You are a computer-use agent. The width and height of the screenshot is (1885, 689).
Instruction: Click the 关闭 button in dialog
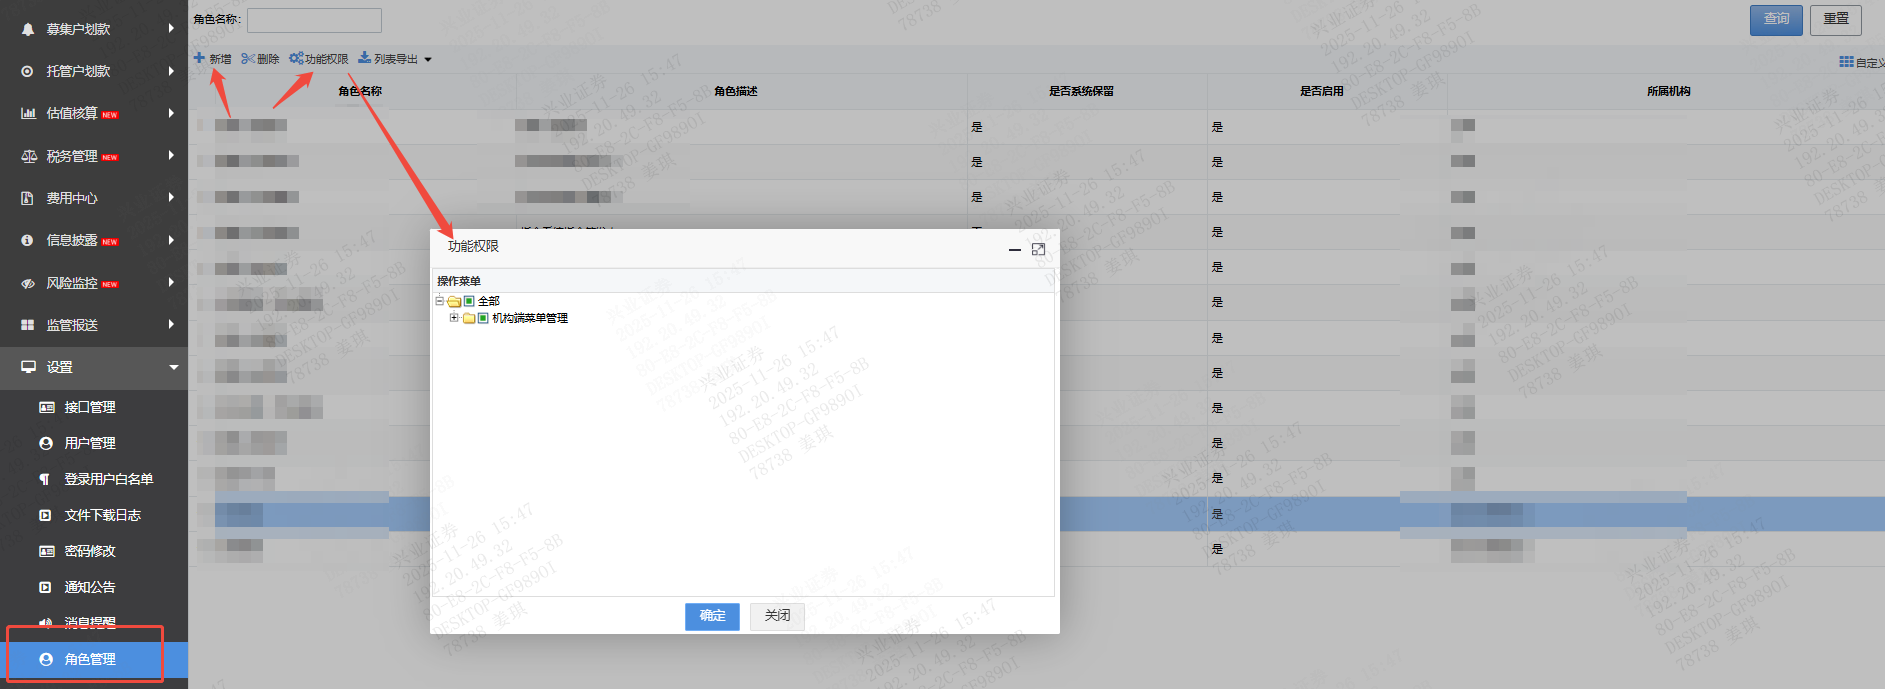pos(777,616)
